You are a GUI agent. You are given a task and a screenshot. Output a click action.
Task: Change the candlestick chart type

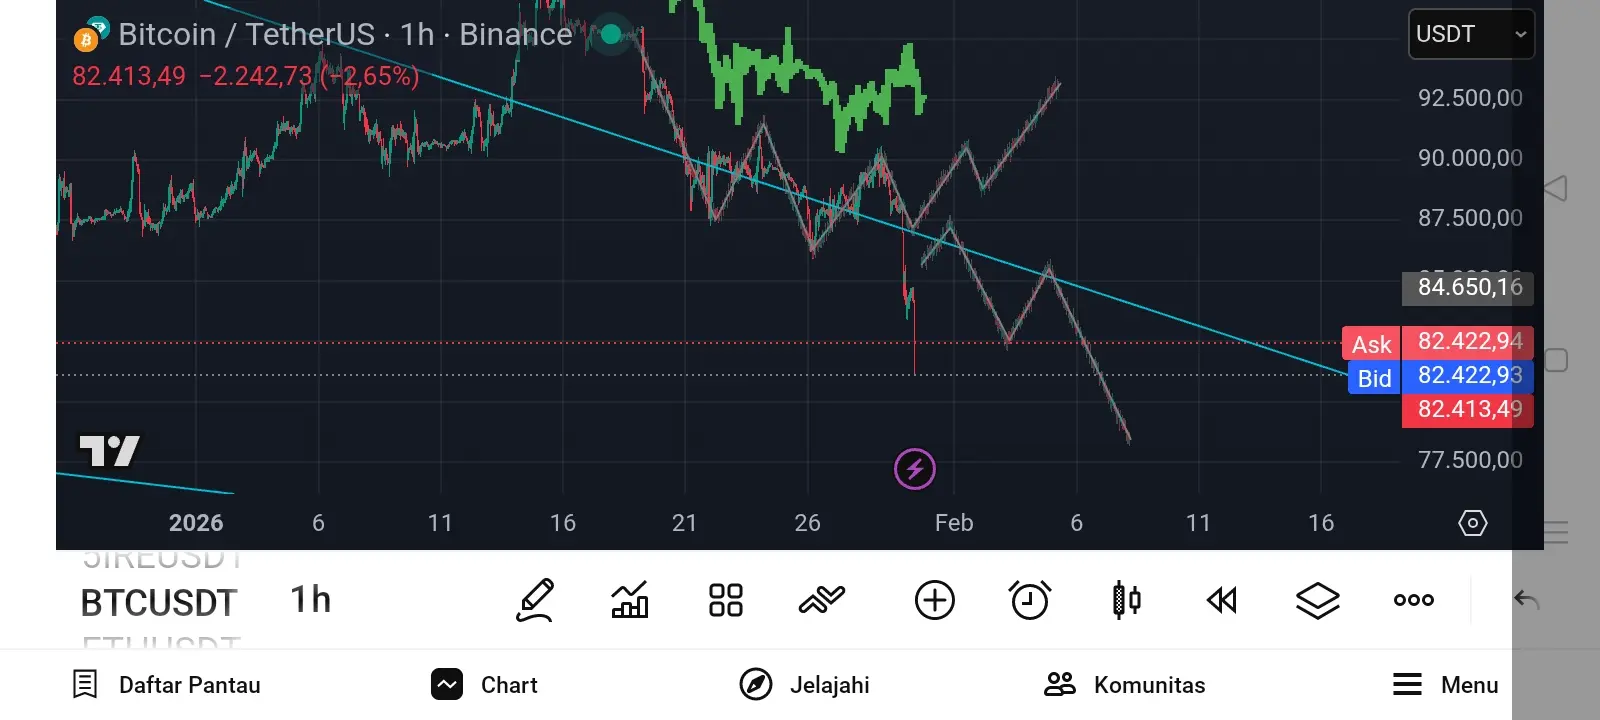1127,600
